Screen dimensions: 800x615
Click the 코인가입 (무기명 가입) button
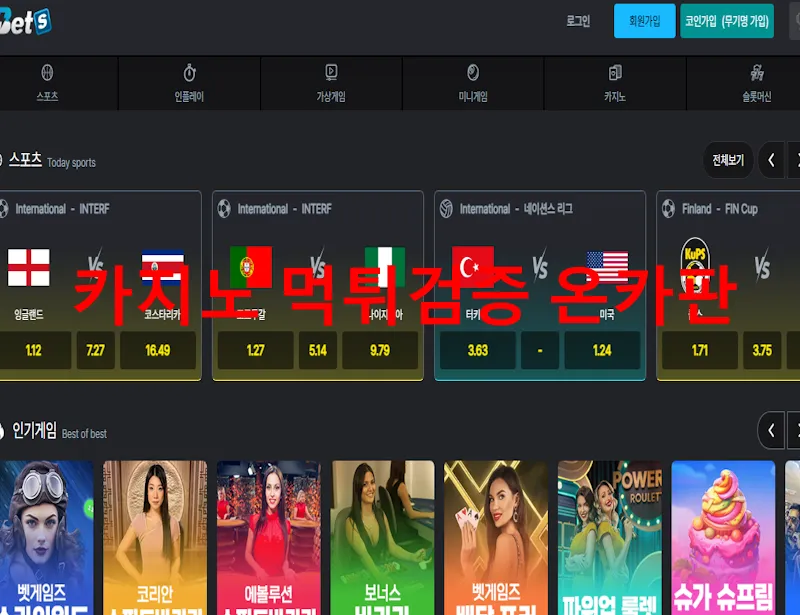pos(727,21)
